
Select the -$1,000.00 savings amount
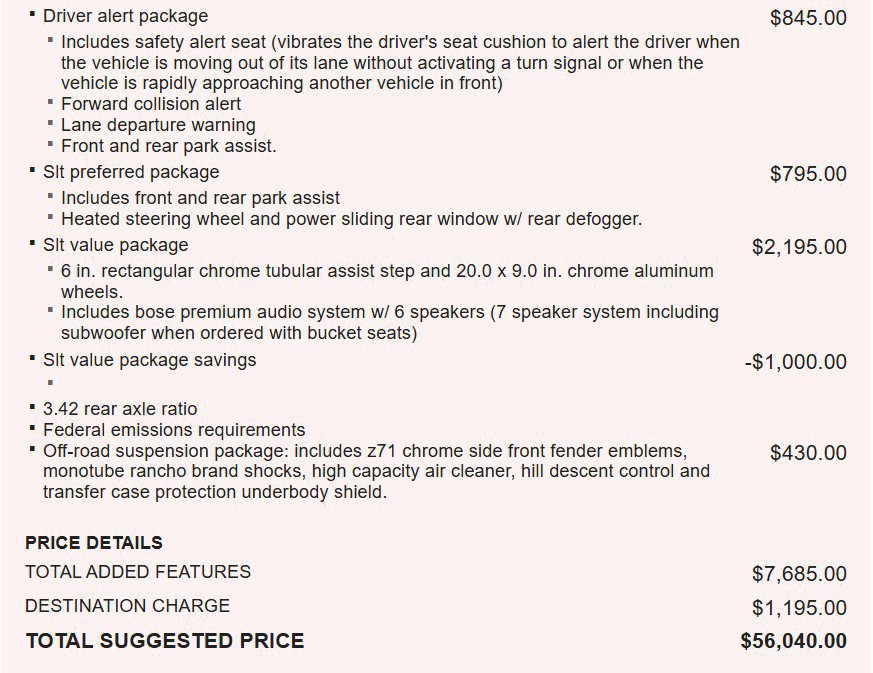(x=796, y=362)
